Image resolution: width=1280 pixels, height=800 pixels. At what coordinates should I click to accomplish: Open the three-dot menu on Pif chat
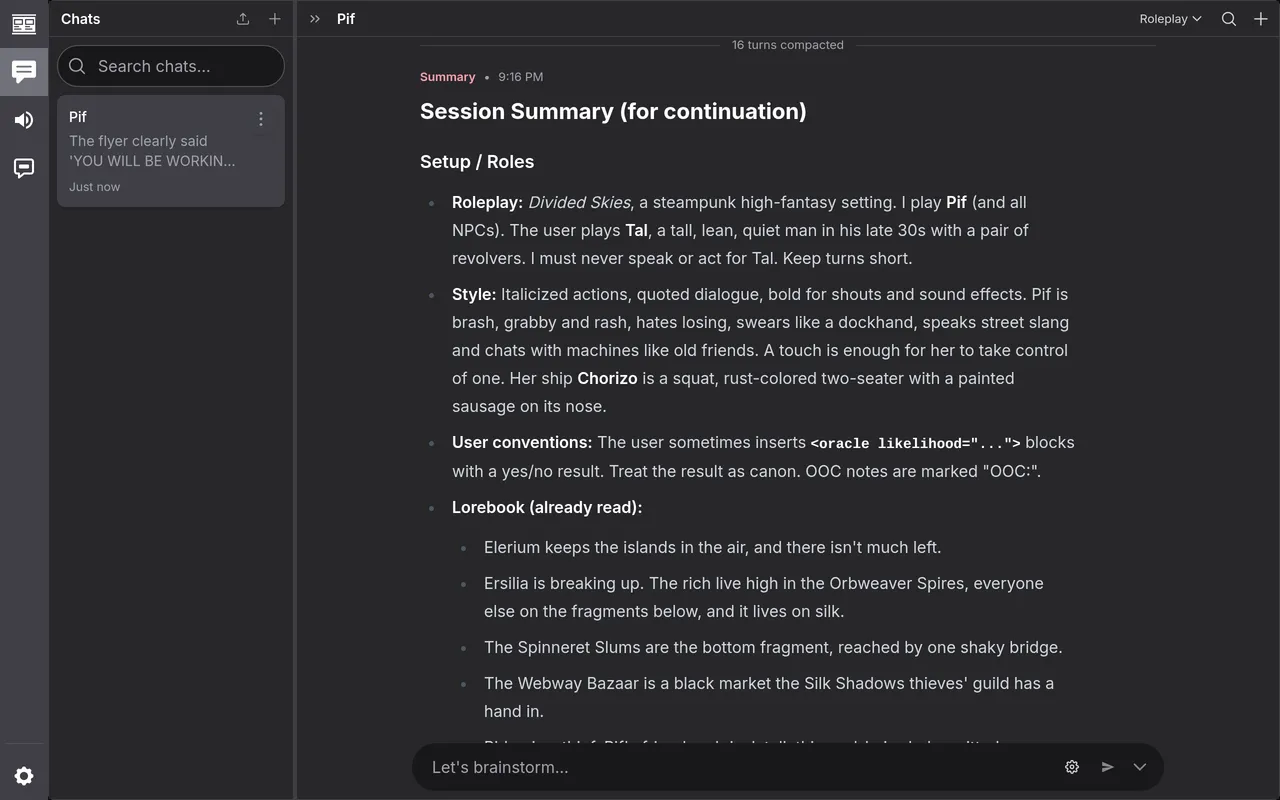261,119
